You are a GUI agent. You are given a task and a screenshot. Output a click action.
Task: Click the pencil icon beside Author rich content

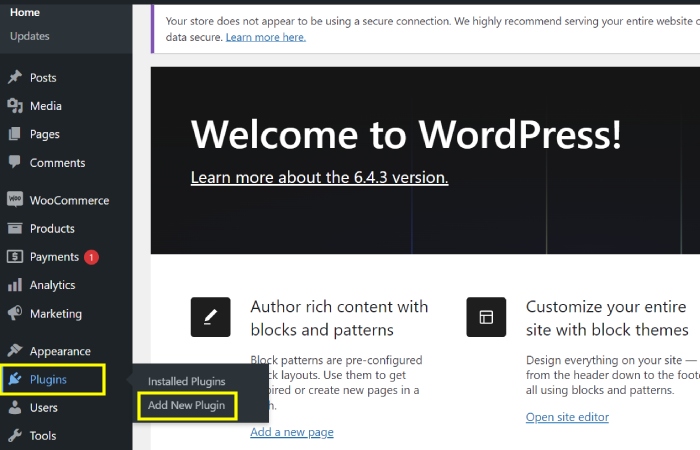pos(211,317)
